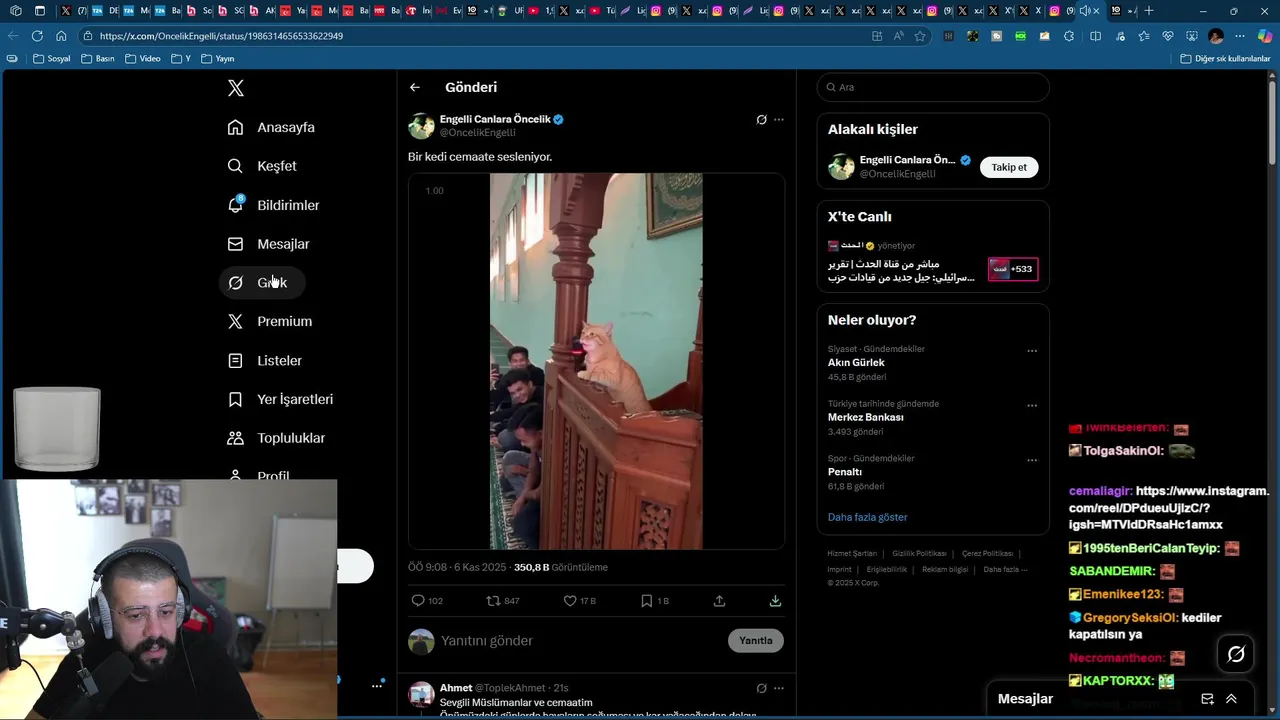Click the Grok icon on the main post
This screenshot has width=1280, height=720.
point(761,120)
